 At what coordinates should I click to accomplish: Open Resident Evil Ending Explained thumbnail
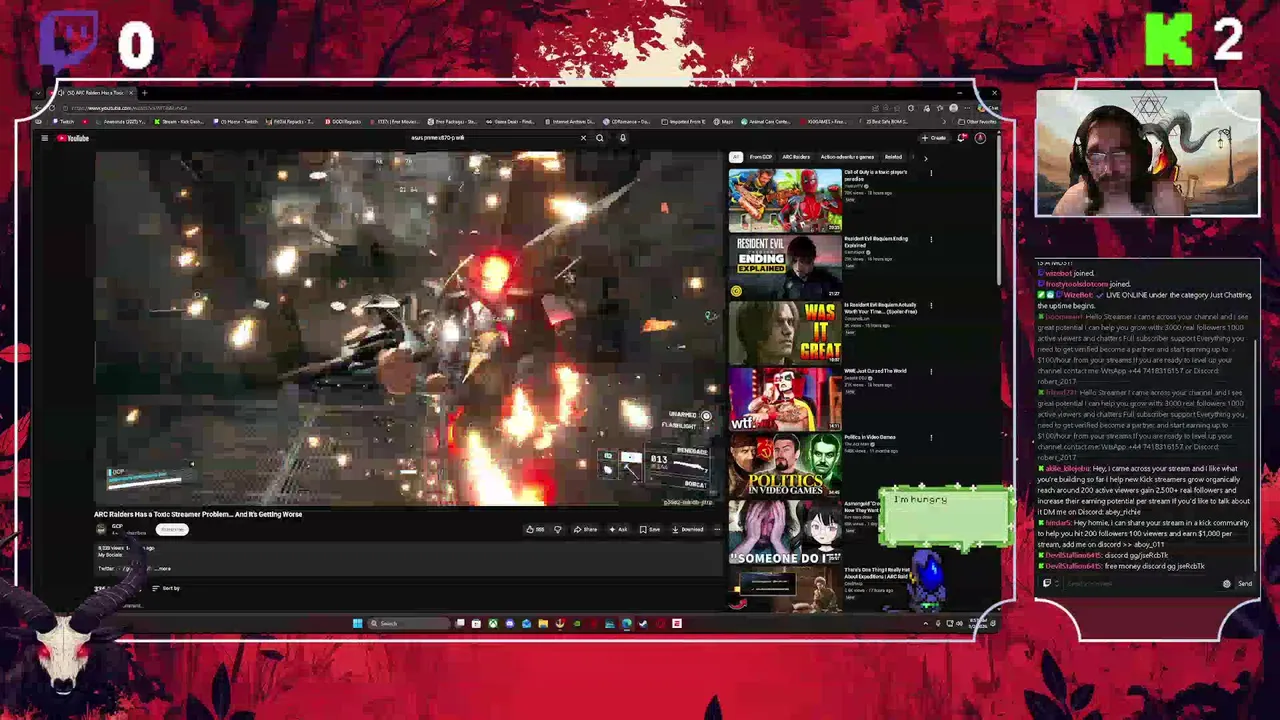point(785,266)
